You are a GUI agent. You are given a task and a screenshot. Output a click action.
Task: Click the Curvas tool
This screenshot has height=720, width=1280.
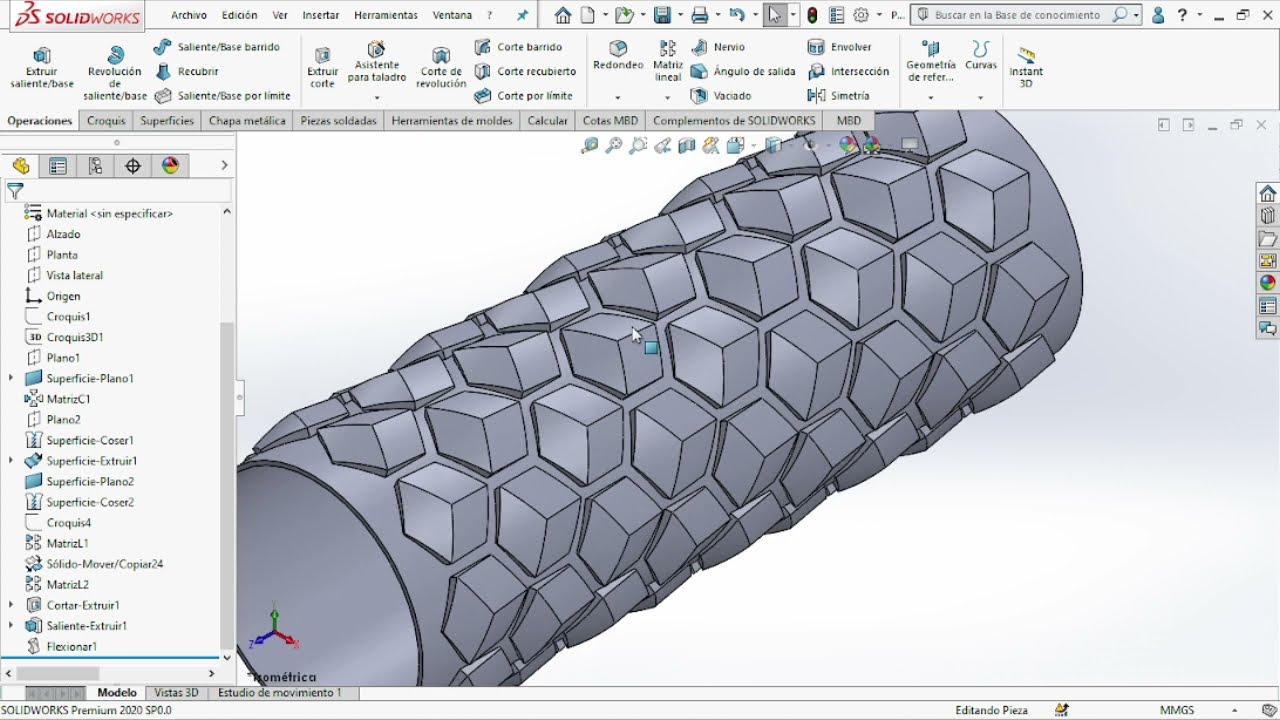pos(981,57)
